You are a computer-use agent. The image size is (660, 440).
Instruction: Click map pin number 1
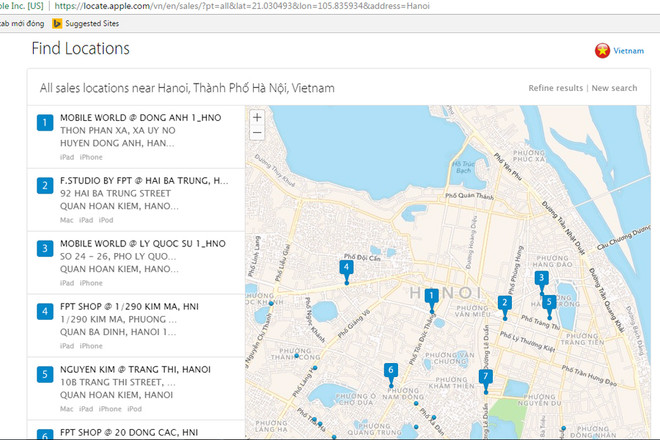click(x=431, y=295)
